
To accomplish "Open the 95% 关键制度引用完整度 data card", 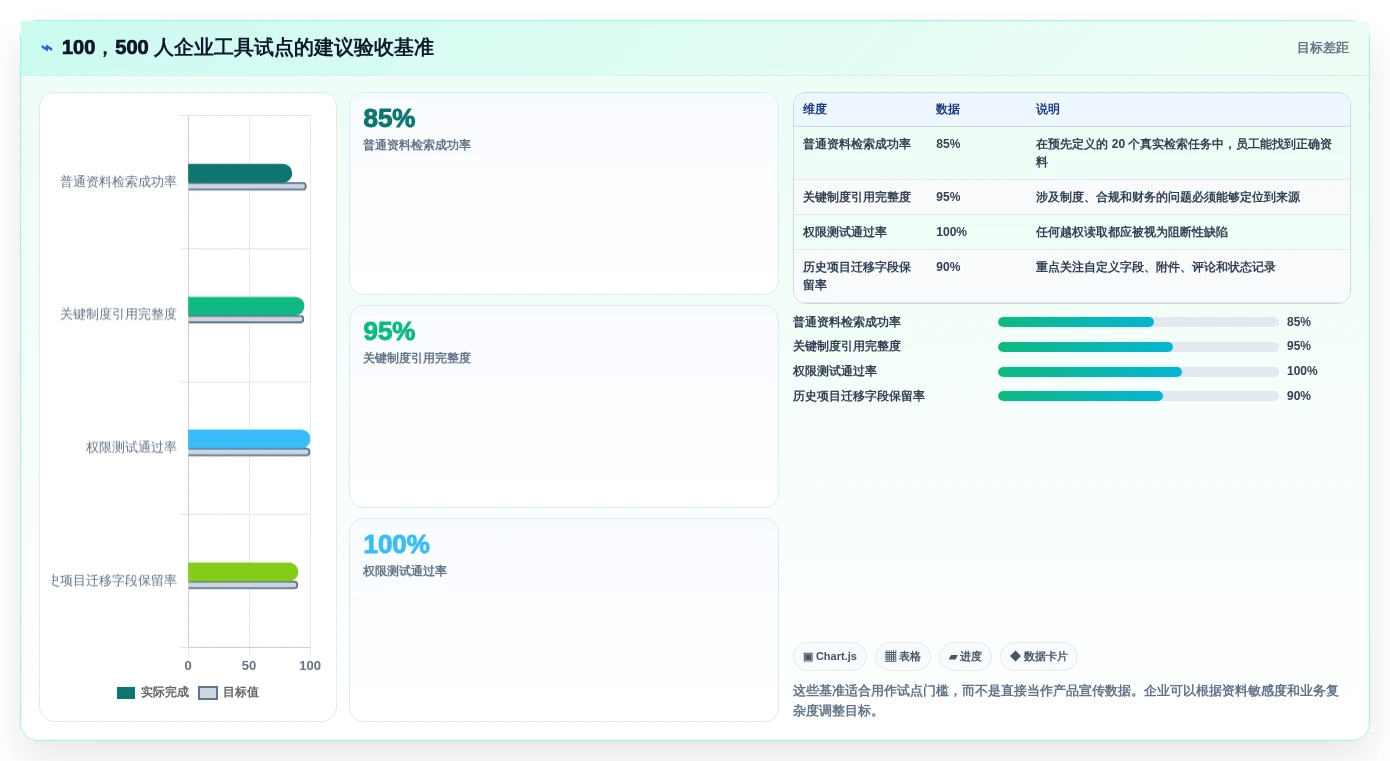I will (x=564, y=407).
